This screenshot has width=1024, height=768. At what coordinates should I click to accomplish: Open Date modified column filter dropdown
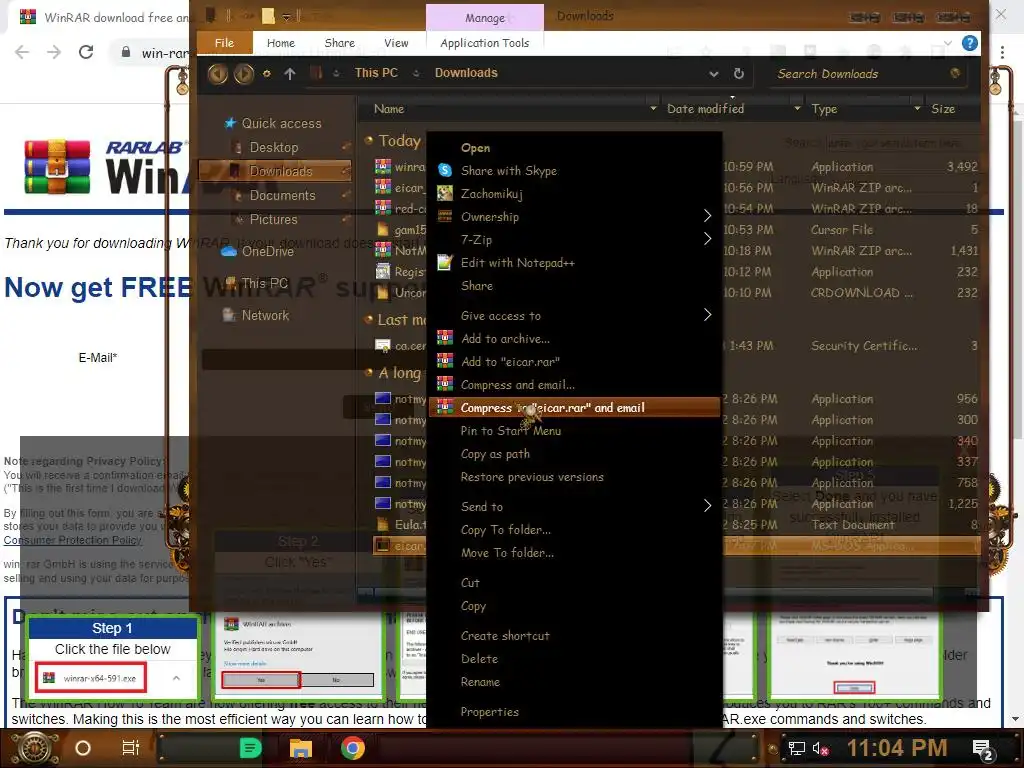tap(797, 108)
